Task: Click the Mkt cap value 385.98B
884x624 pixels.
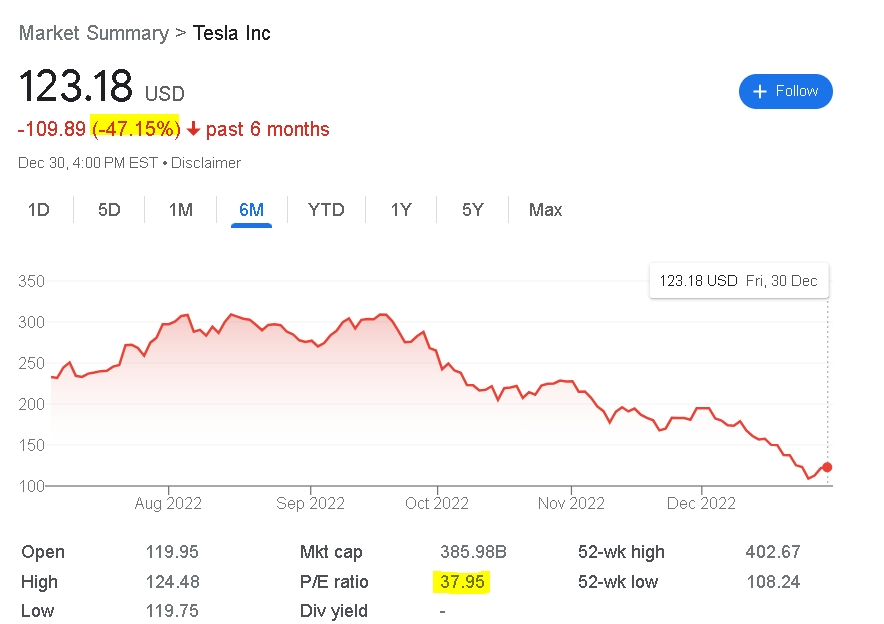Action: [473, 551]
